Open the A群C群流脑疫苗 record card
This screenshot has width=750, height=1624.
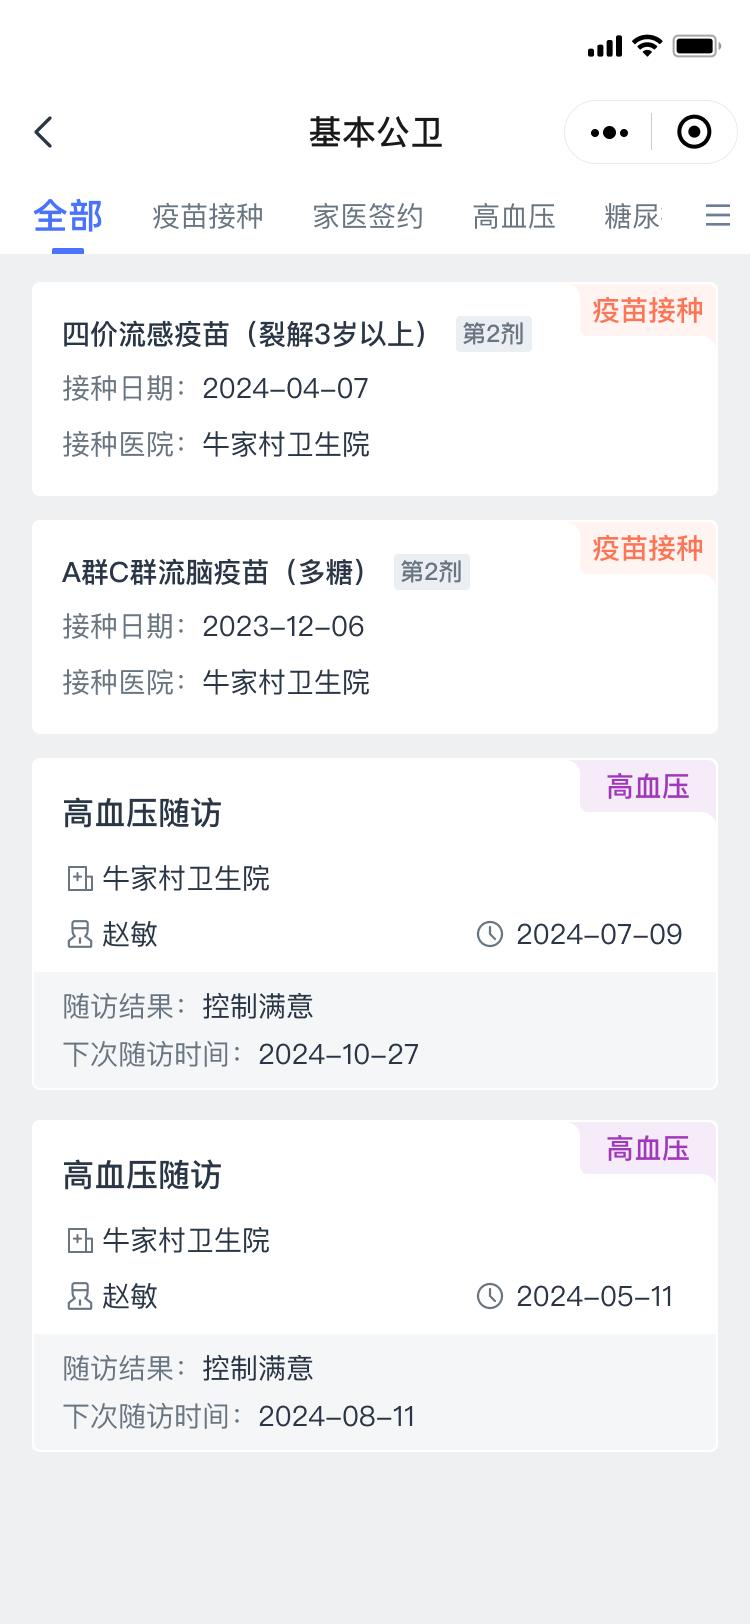coord(300,640)
